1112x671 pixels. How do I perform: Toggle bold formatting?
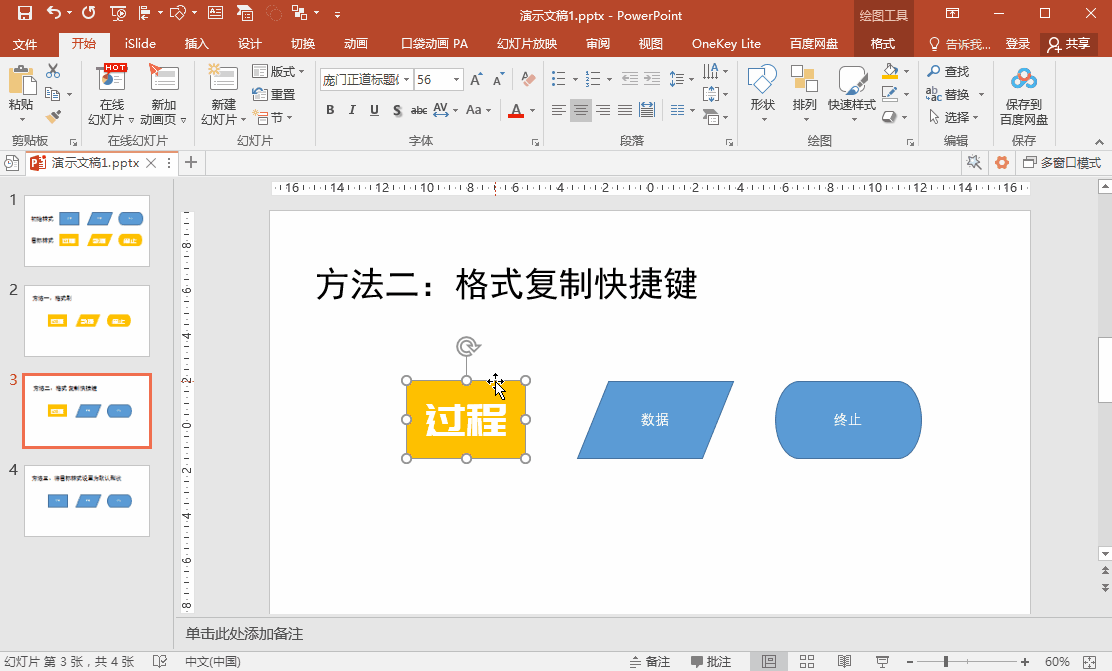point(330,110)
